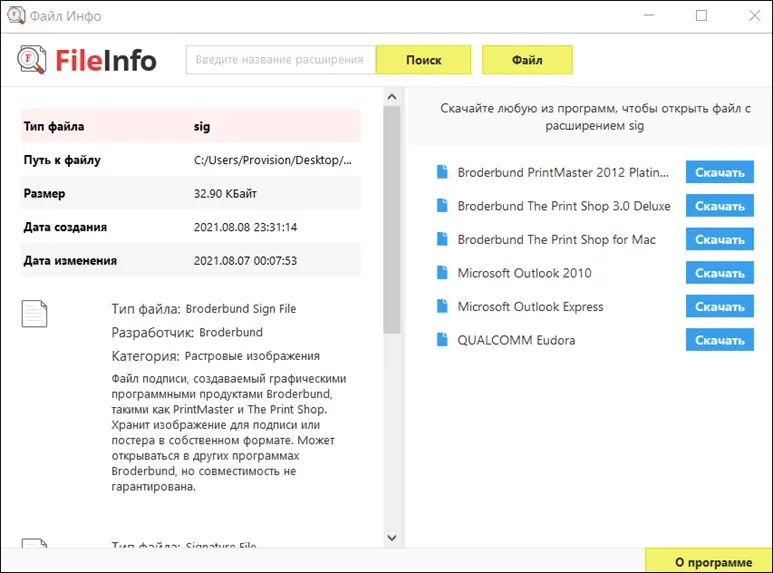The height and width of the screenshot is (573, 773).
Task: Click Microsoft Outlook 2010 program name
Action: [525, 273]
